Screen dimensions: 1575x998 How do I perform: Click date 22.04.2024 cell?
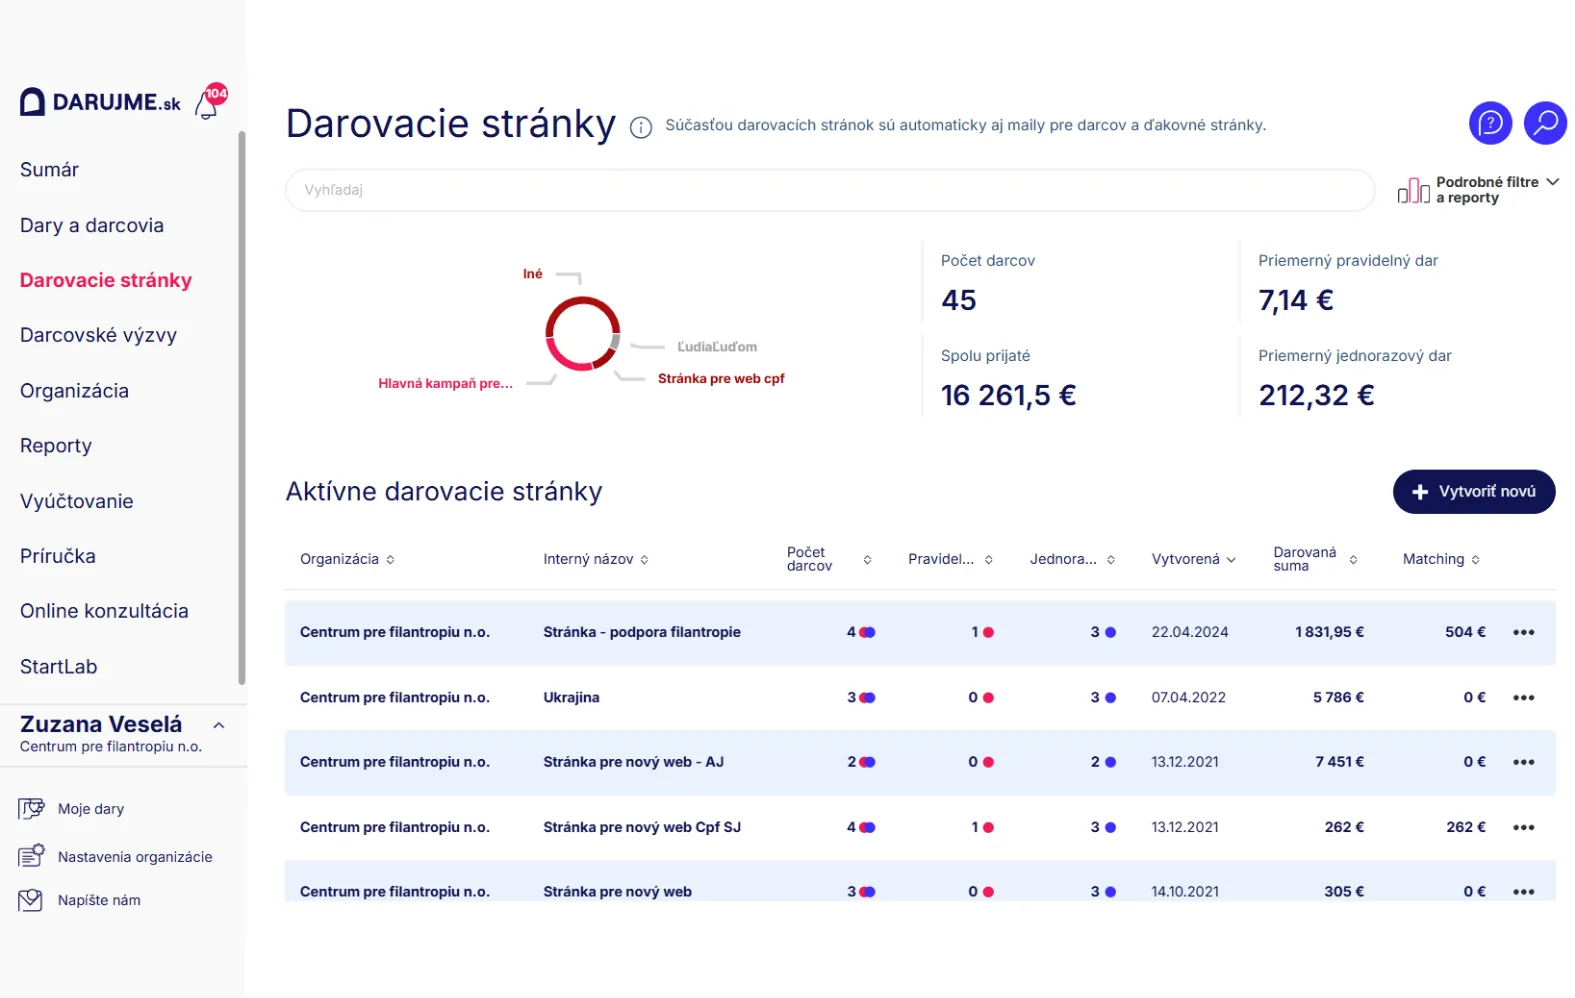point(1190,632)
